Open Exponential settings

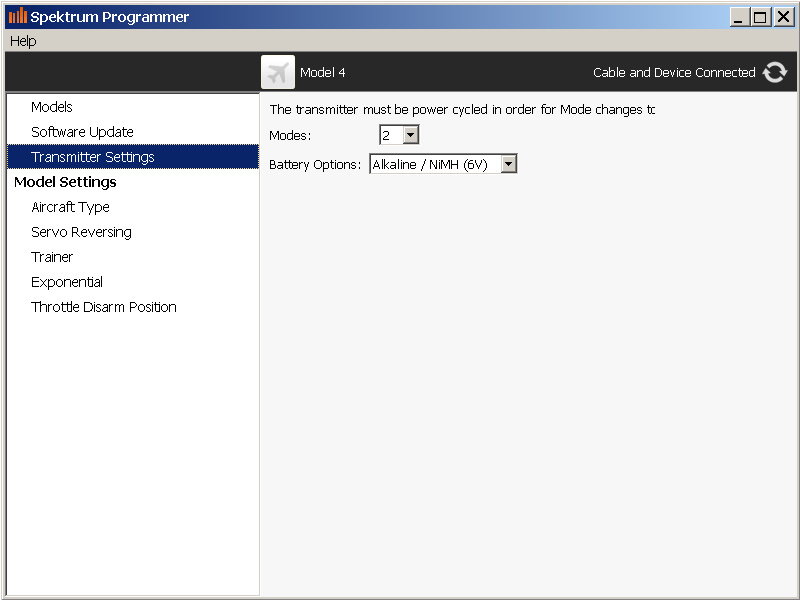tap(133, 282)
